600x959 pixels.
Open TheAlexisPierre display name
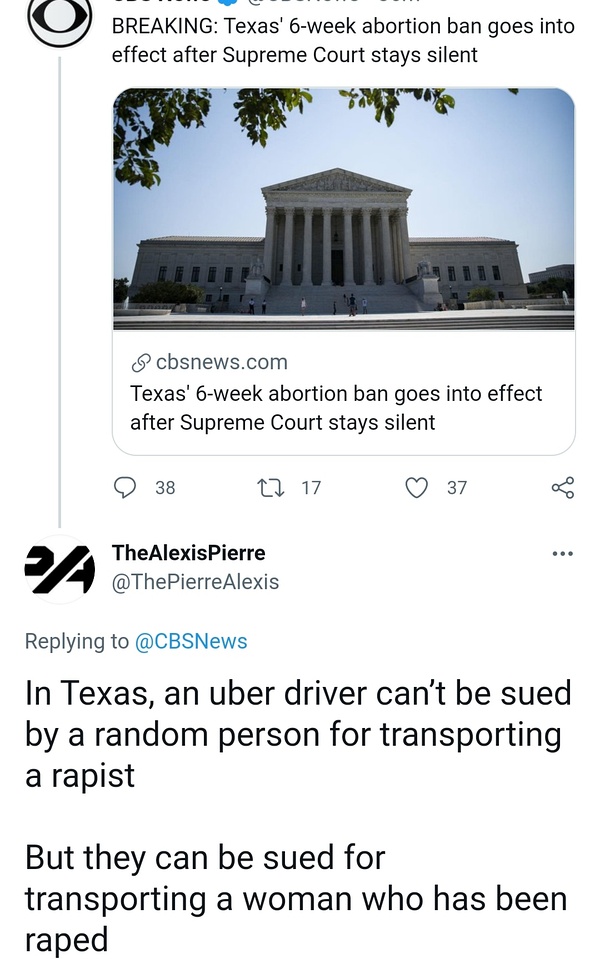(189, 553)
